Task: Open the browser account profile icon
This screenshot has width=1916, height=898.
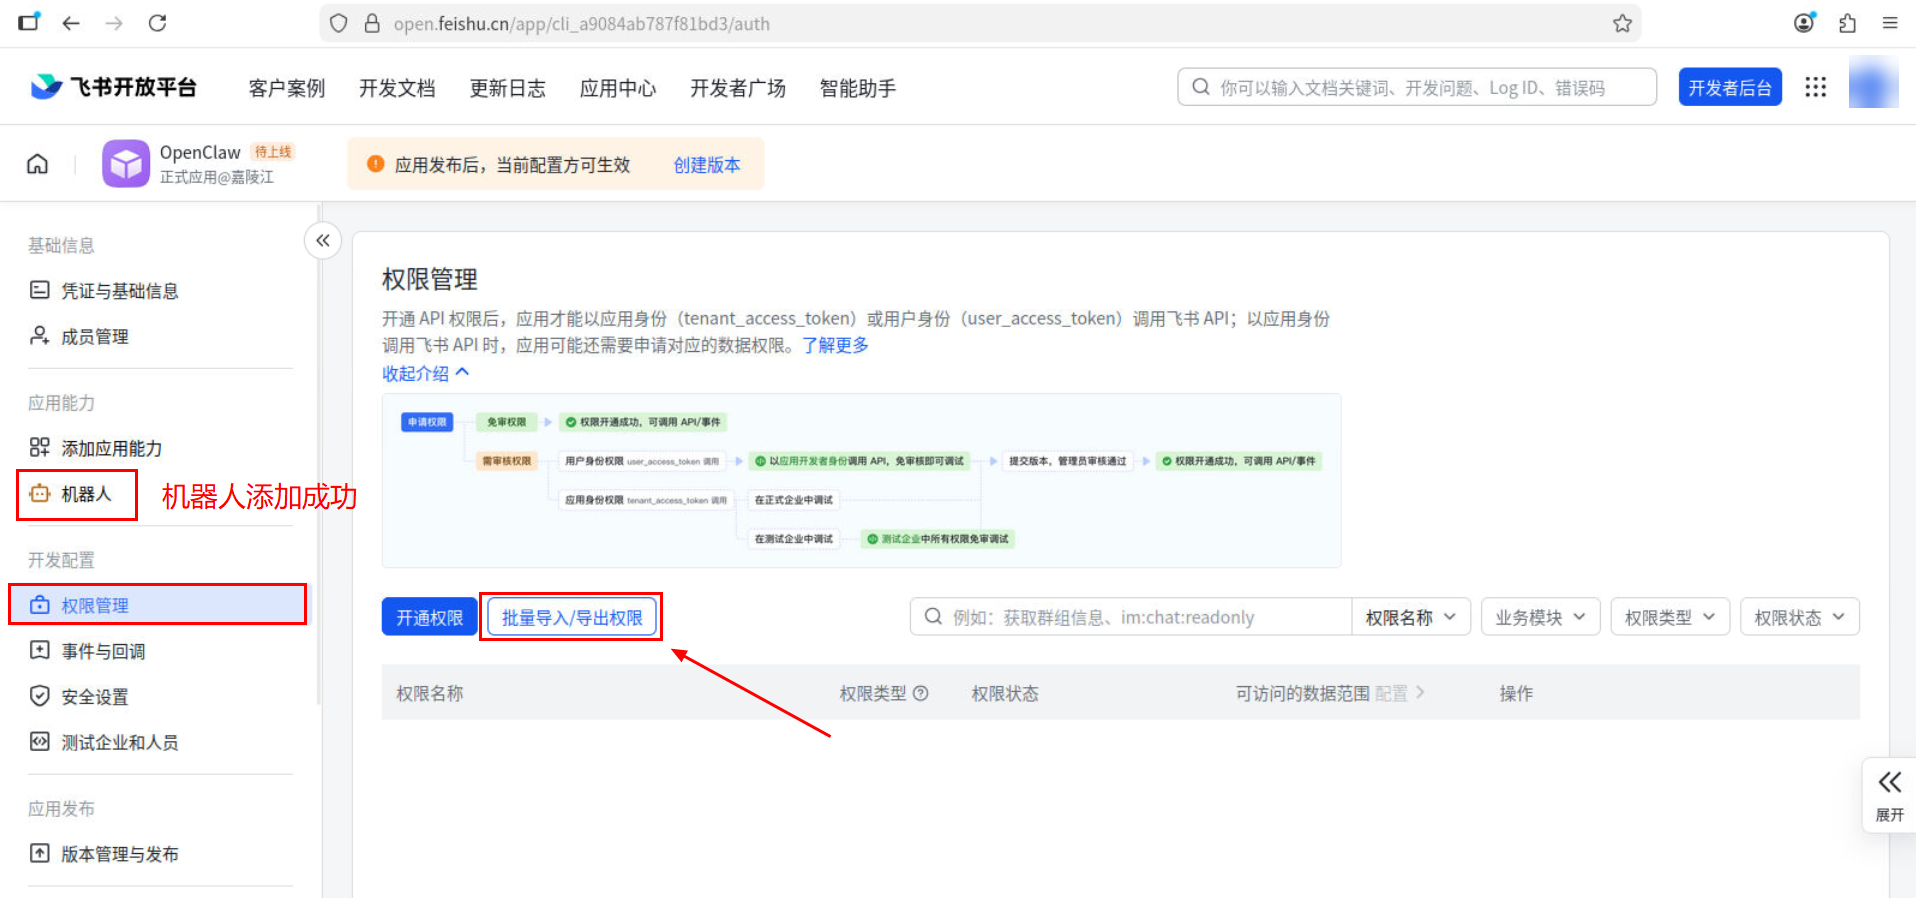Action: tap(1804, 22)
